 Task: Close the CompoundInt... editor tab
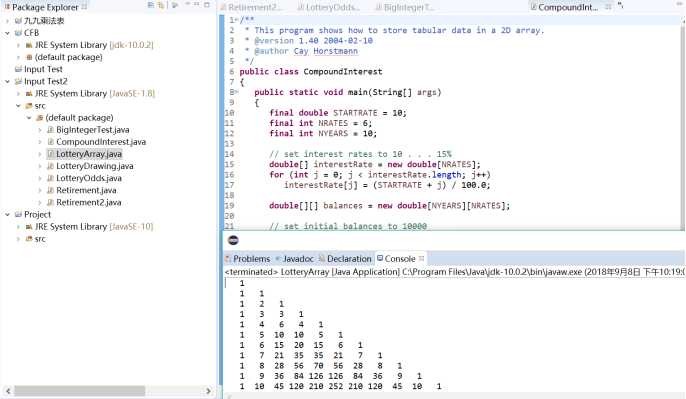[608, 7]
